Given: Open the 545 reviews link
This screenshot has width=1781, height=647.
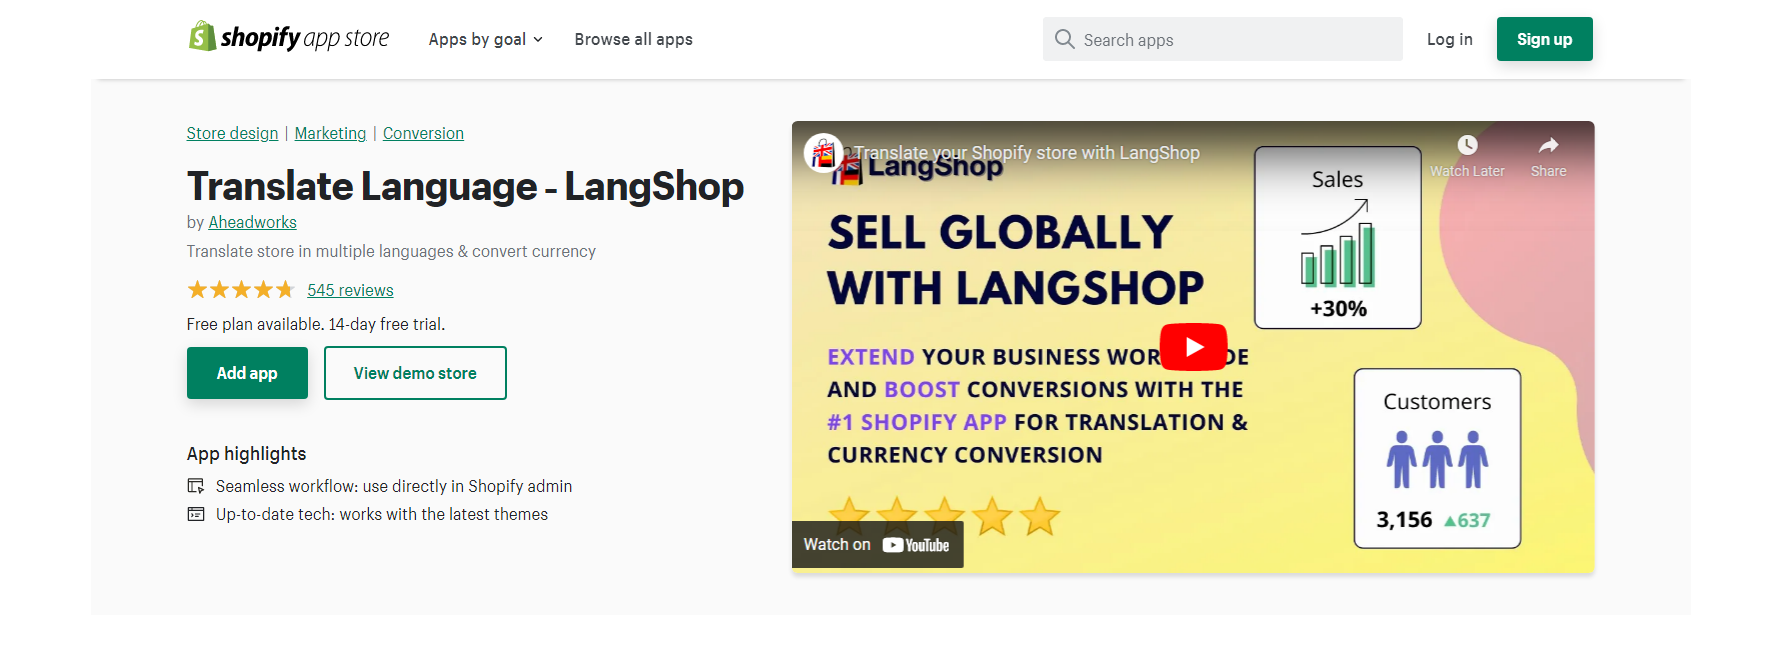Looking at the screenshot, I should click(350, 290).
